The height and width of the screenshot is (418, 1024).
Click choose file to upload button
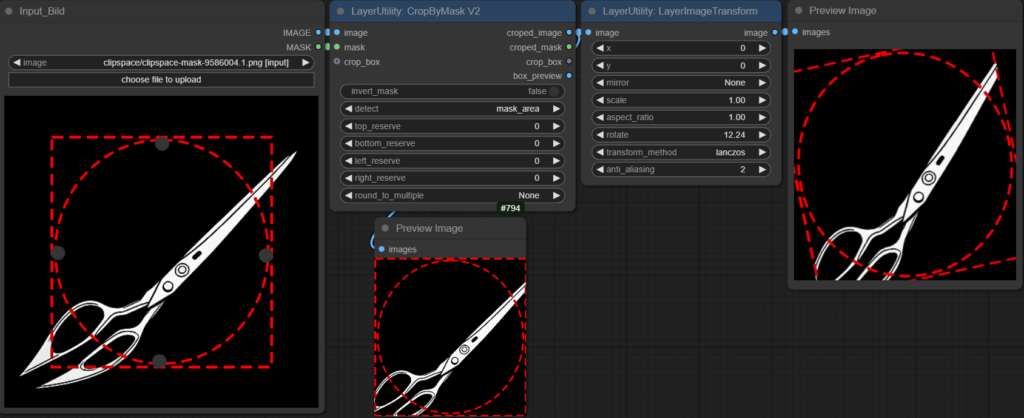click(161, 79)
